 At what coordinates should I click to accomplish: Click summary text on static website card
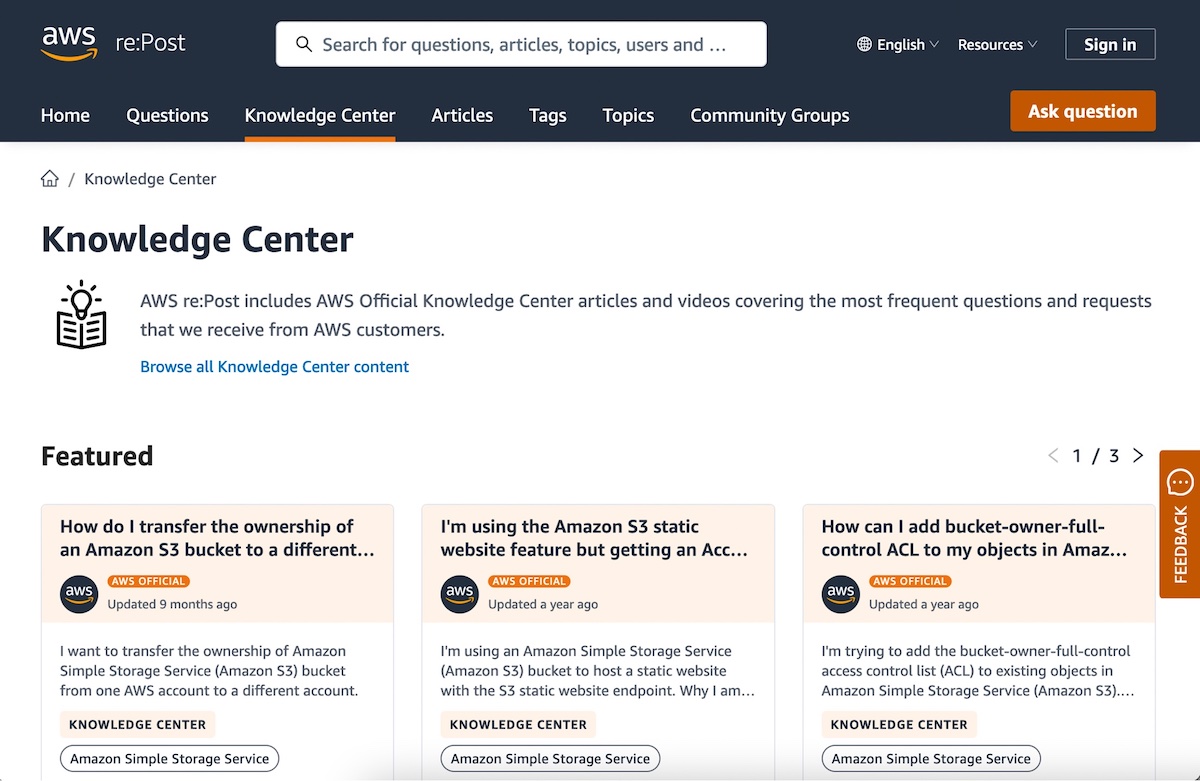[597, 671]
